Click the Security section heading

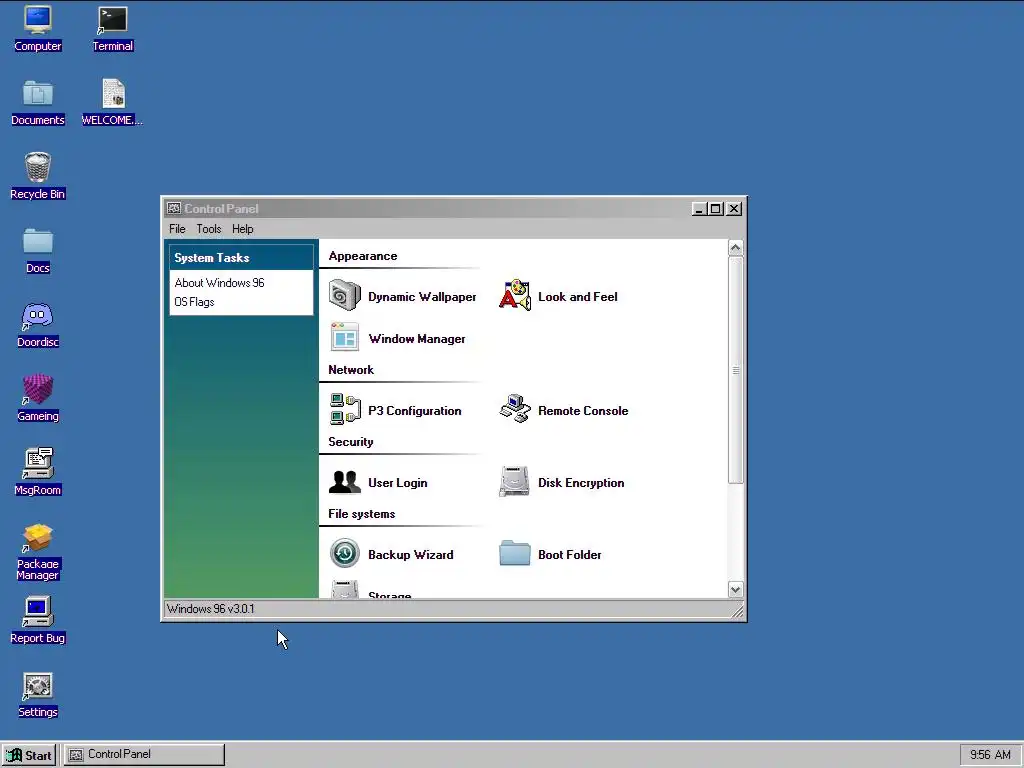[351, 441]
